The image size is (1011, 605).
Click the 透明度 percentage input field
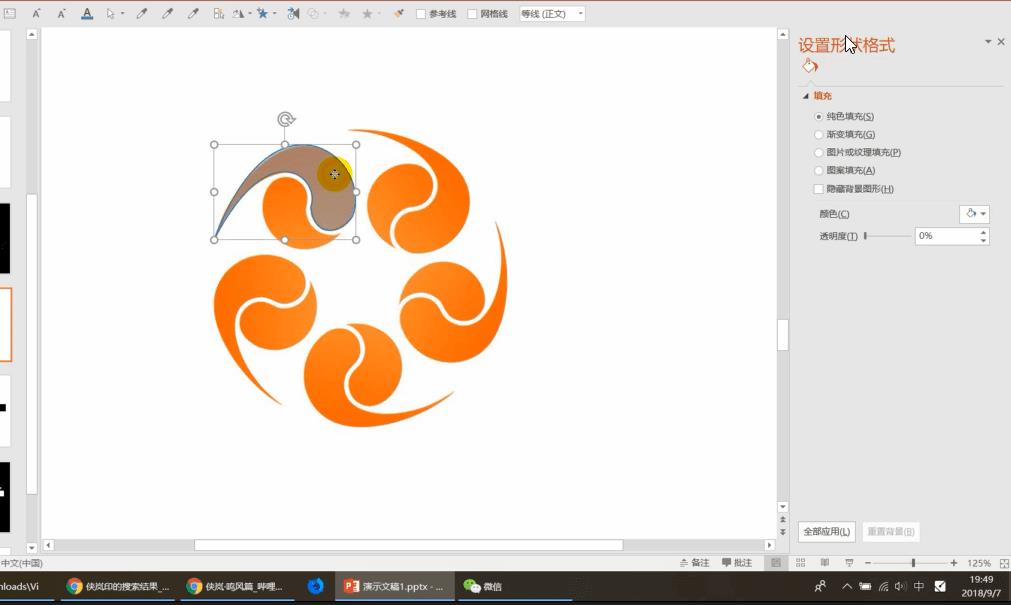click(x=945, y=236)
